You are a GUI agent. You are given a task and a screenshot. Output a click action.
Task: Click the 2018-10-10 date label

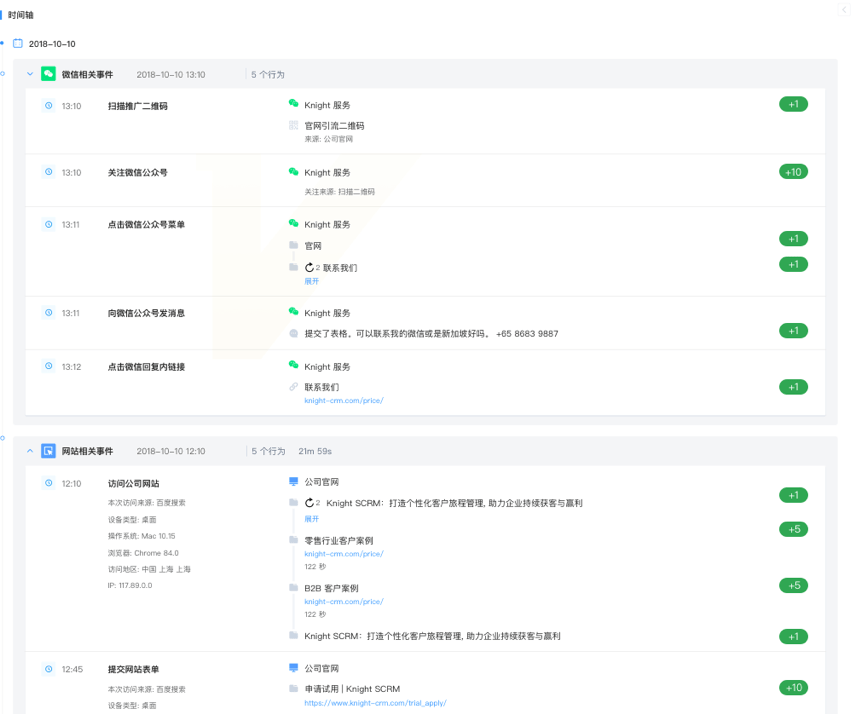point(52,44)
